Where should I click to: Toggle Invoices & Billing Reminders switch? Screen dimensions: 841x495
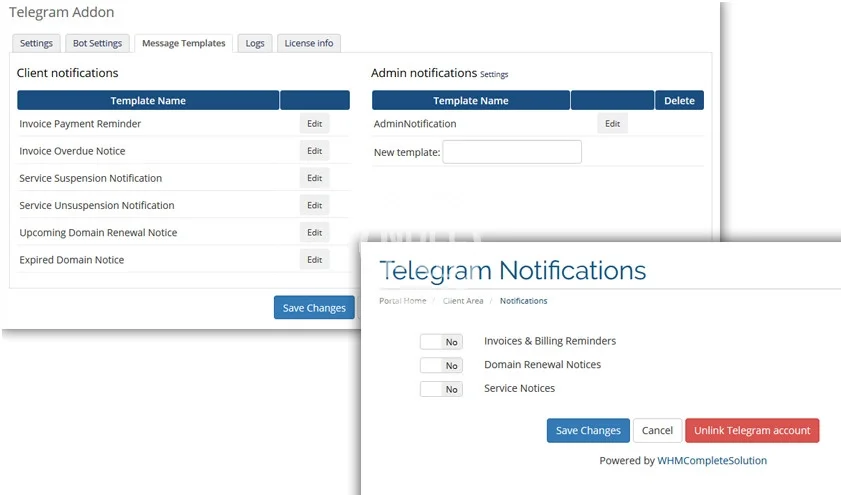(x=441, y=342)
